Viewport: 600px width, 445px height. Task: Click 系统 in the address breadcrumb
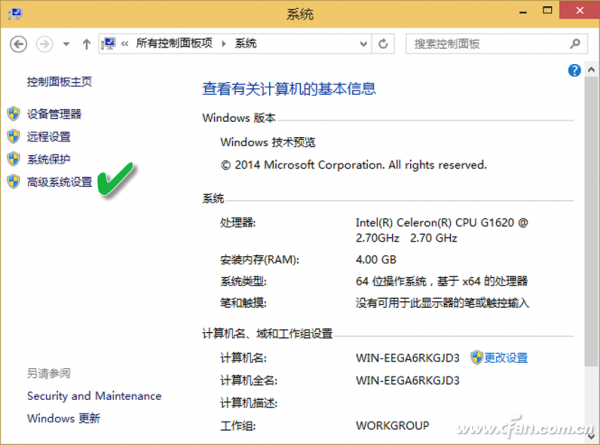pos(246,43)
